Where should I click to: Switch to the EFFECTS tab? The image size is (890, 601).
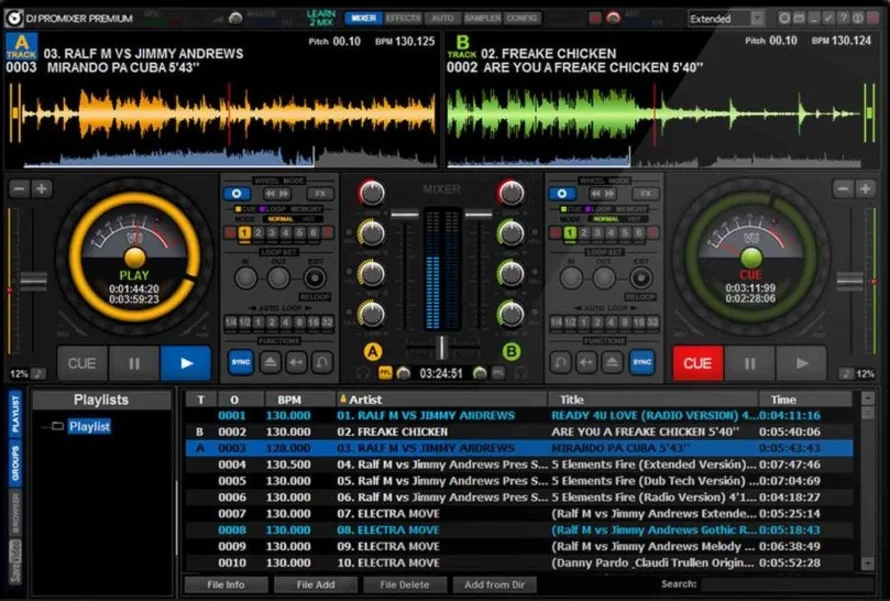403,18
